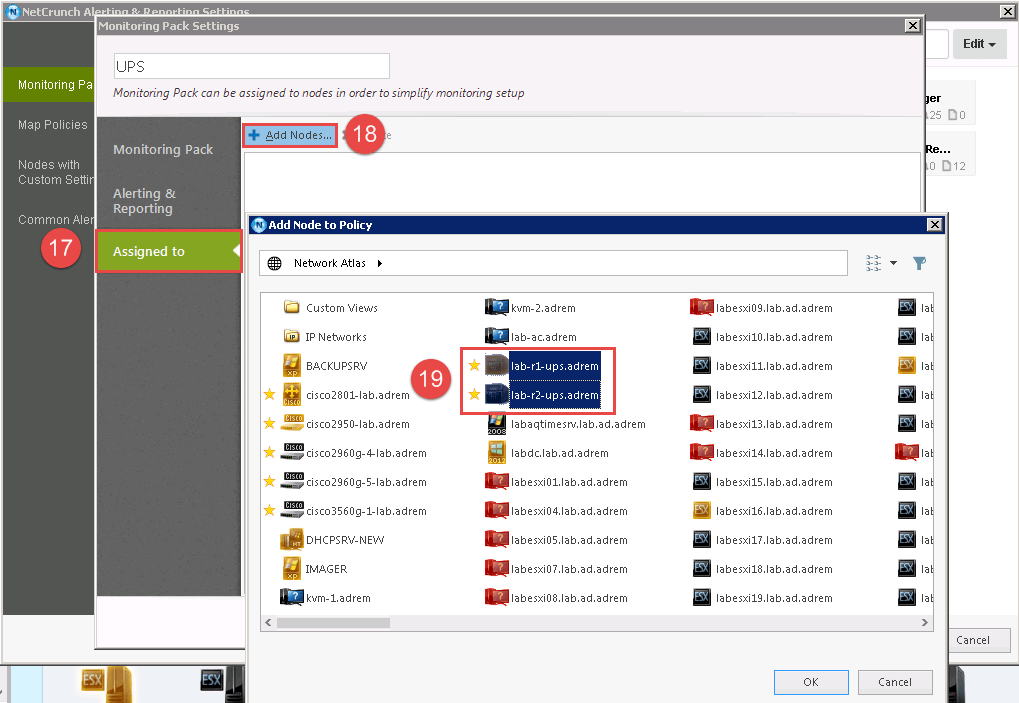Click the horizontal scrollbar thumb
1019x703 pixels.
[333, 622]
